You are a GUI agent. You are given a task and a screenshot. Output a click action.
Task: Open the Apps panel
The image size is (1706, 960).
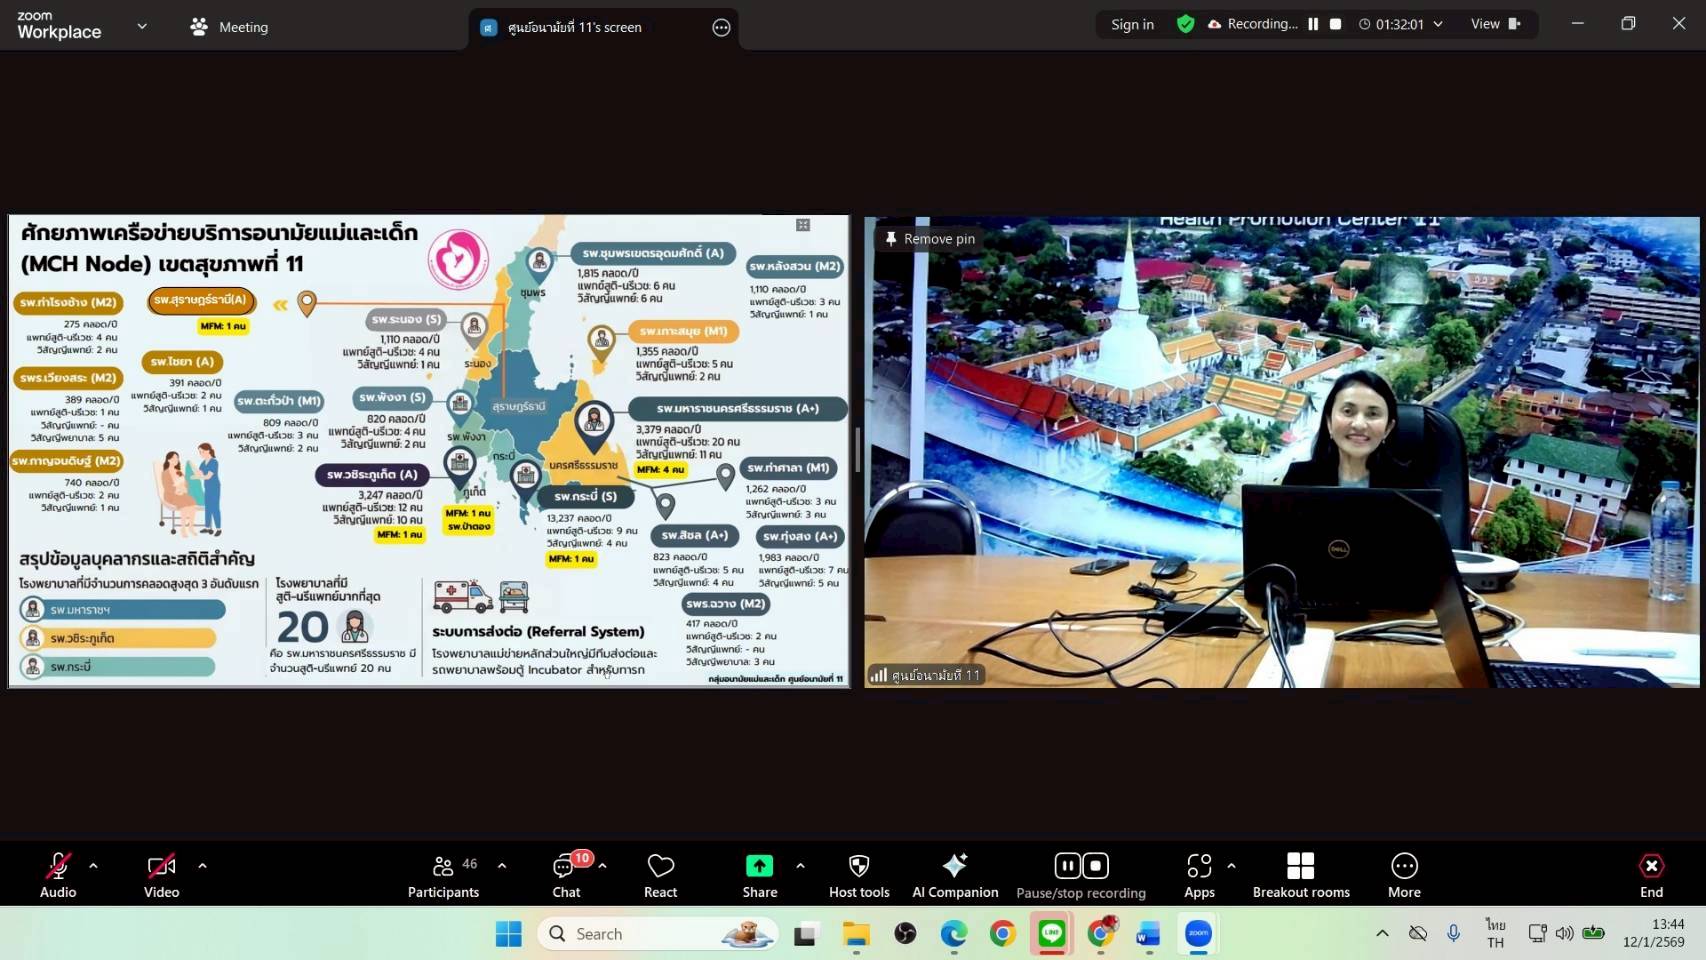1199,875
